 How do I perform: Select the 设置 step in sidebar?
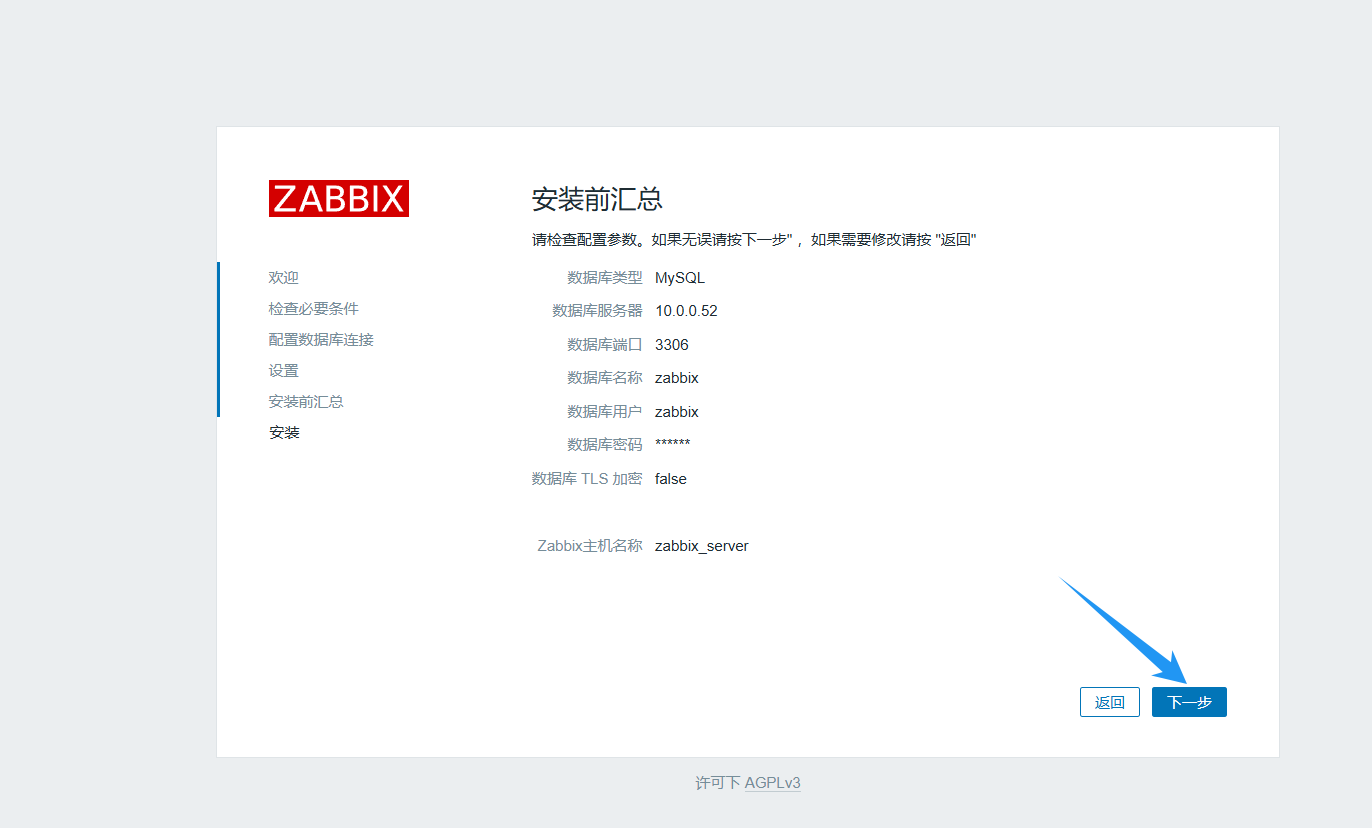coord(284,370)
